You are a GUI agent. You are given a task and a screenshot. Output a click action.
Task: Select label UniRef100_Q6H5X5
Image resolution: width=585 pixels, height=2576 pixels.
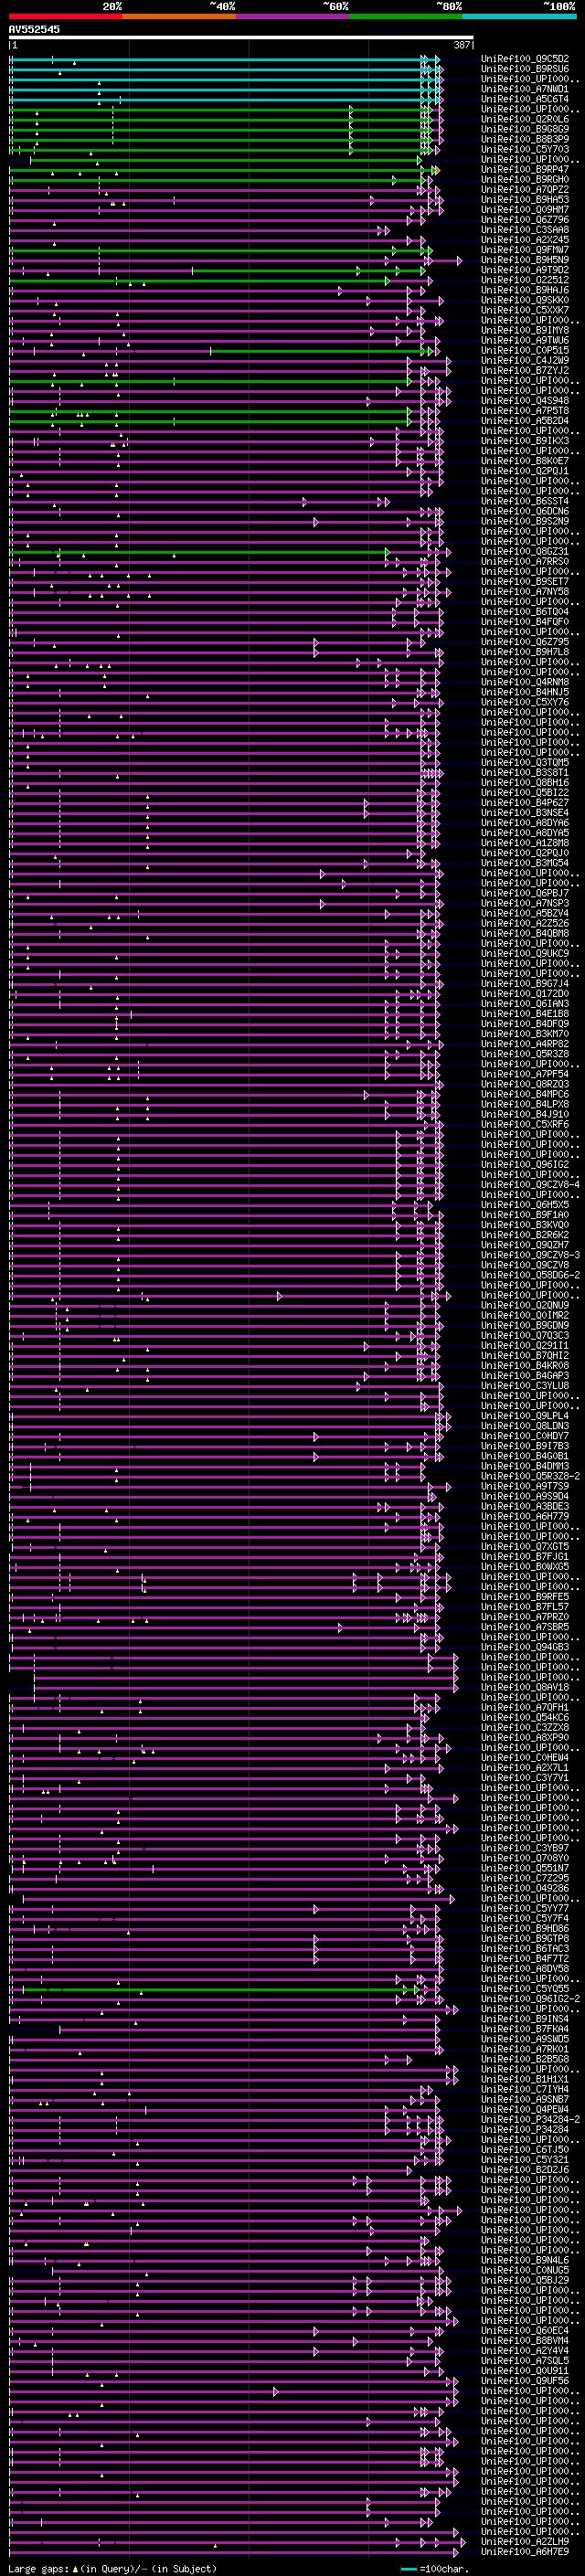(x=525, y=1205)
